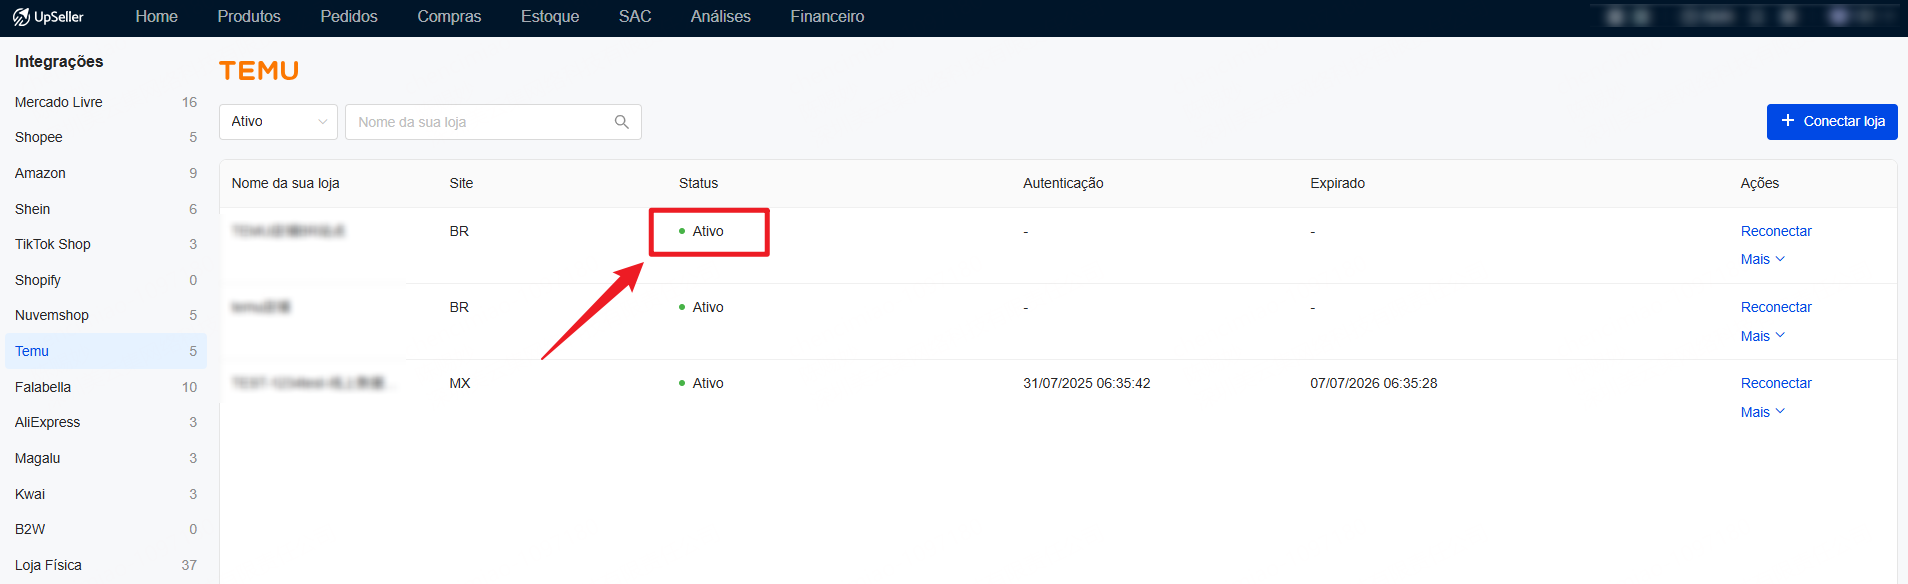This screenshot has height=584, width=1908.
Task: Open the Home menu
Action: point(157,17)
